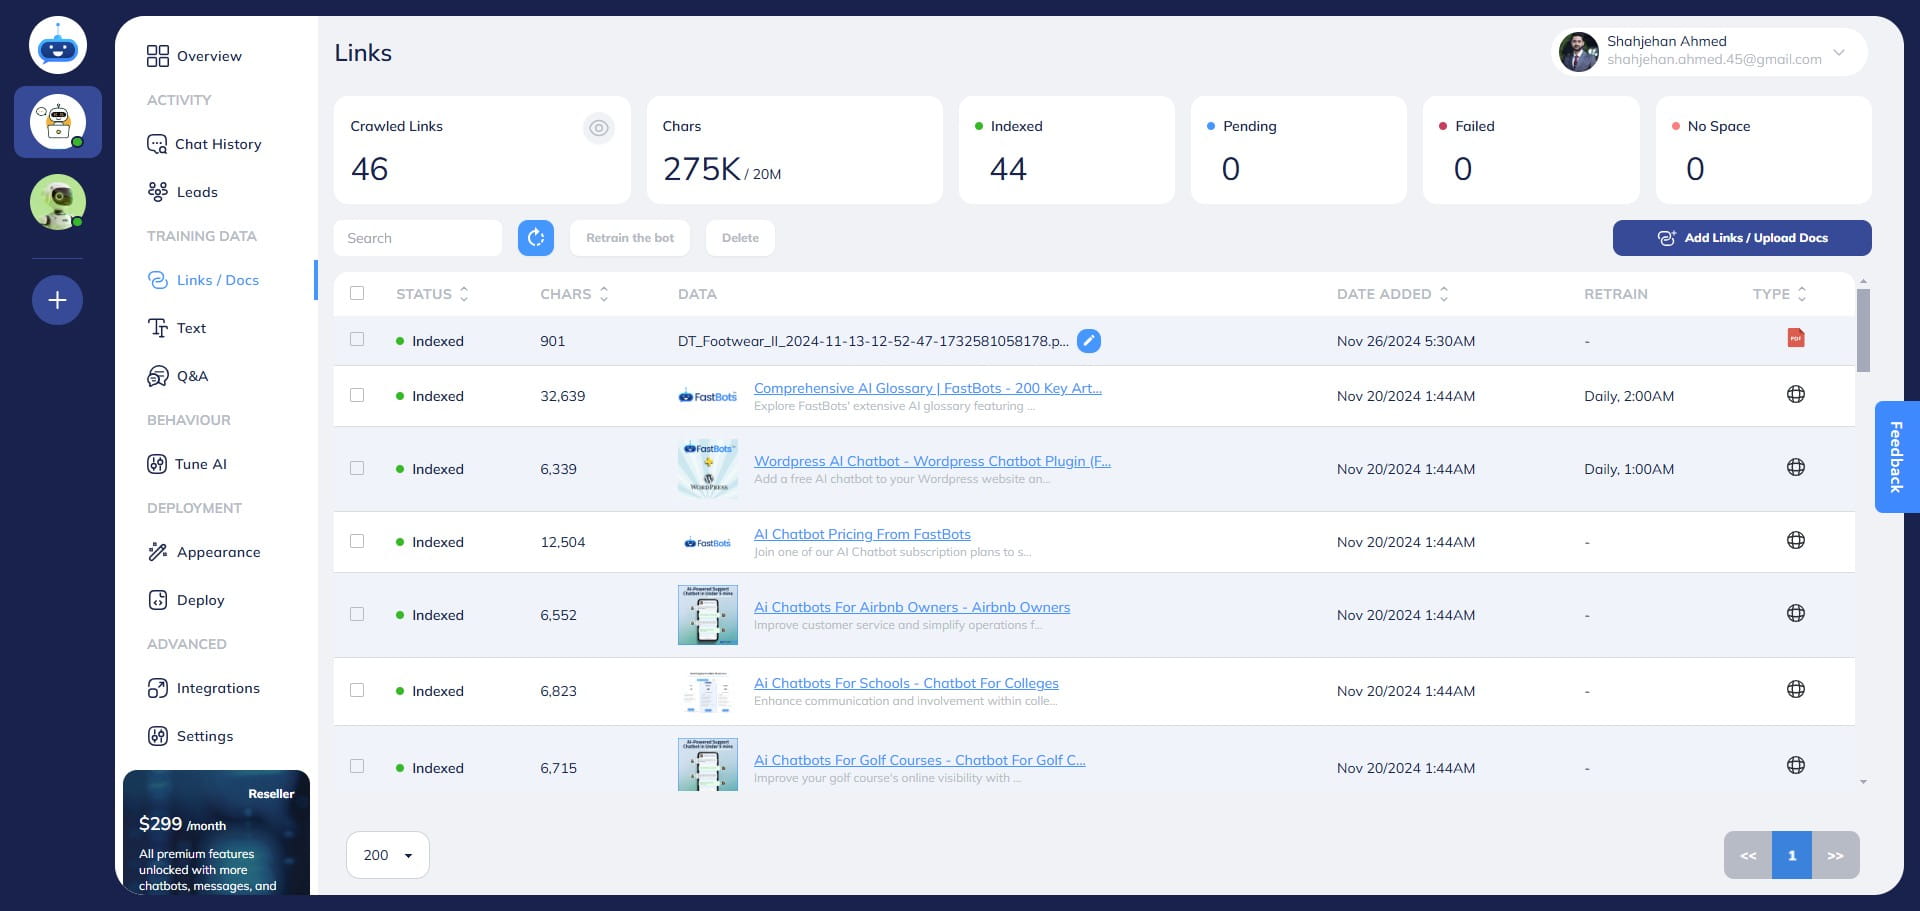Expand the Shahjehan Ahmed account menu
Image resolution: width=1920 pixels, height=911 pixels.
pyautogui.click(x=1838, y=52)
